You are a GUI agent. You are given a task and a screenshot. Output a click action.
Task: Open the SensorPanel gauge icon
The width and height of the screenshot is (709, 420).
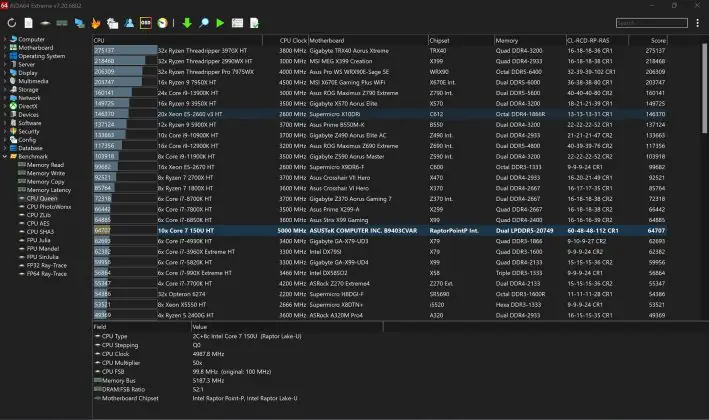tap(162, 23)
